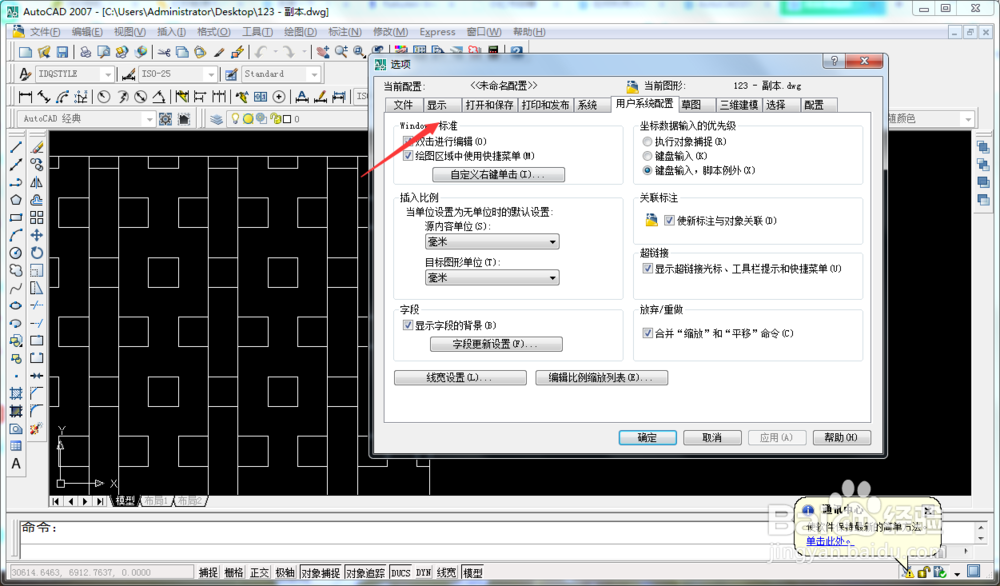Click the Open file icon in toolbar
This screenshot has height=586, width=1000.
(x=44, y=52)
